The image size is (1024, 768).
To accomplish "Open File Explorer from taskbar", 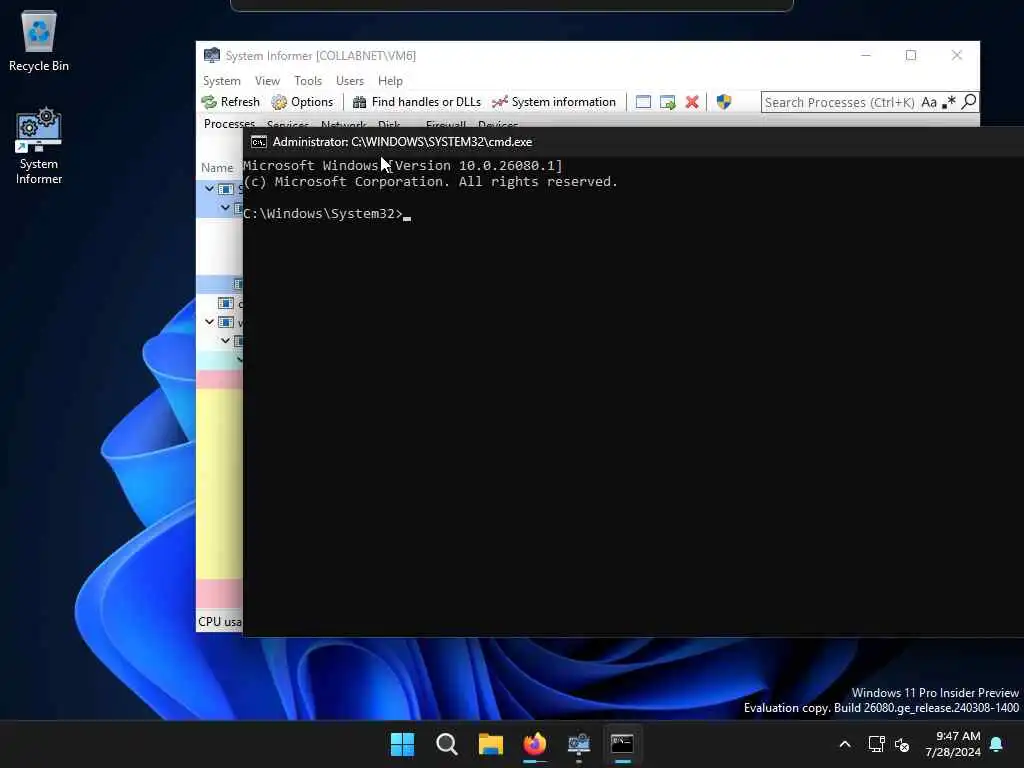I will tap(490, 744).
